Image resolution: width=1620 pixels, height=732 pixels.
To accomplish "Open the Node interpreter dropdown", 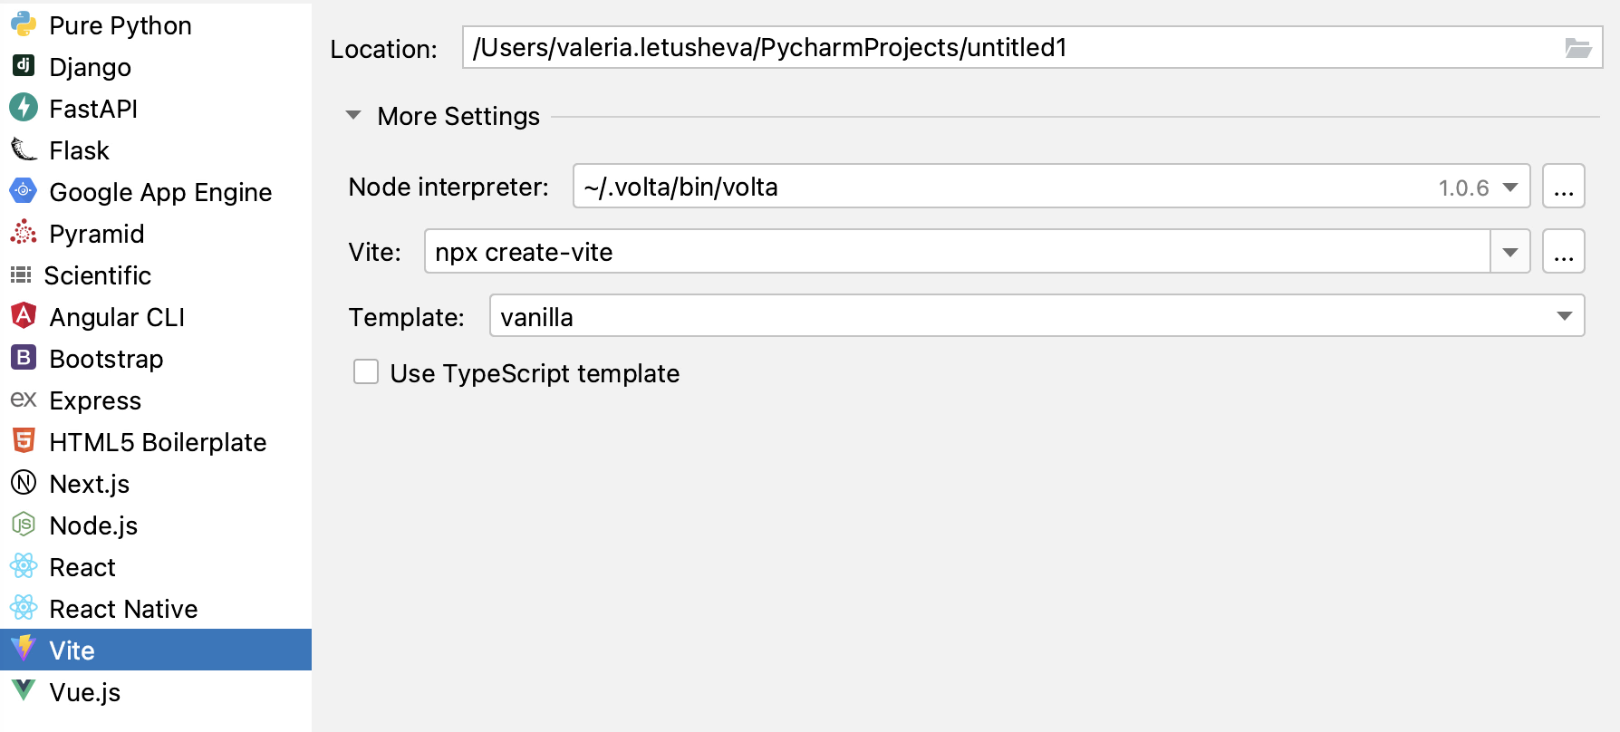I will click(1510, 187).
